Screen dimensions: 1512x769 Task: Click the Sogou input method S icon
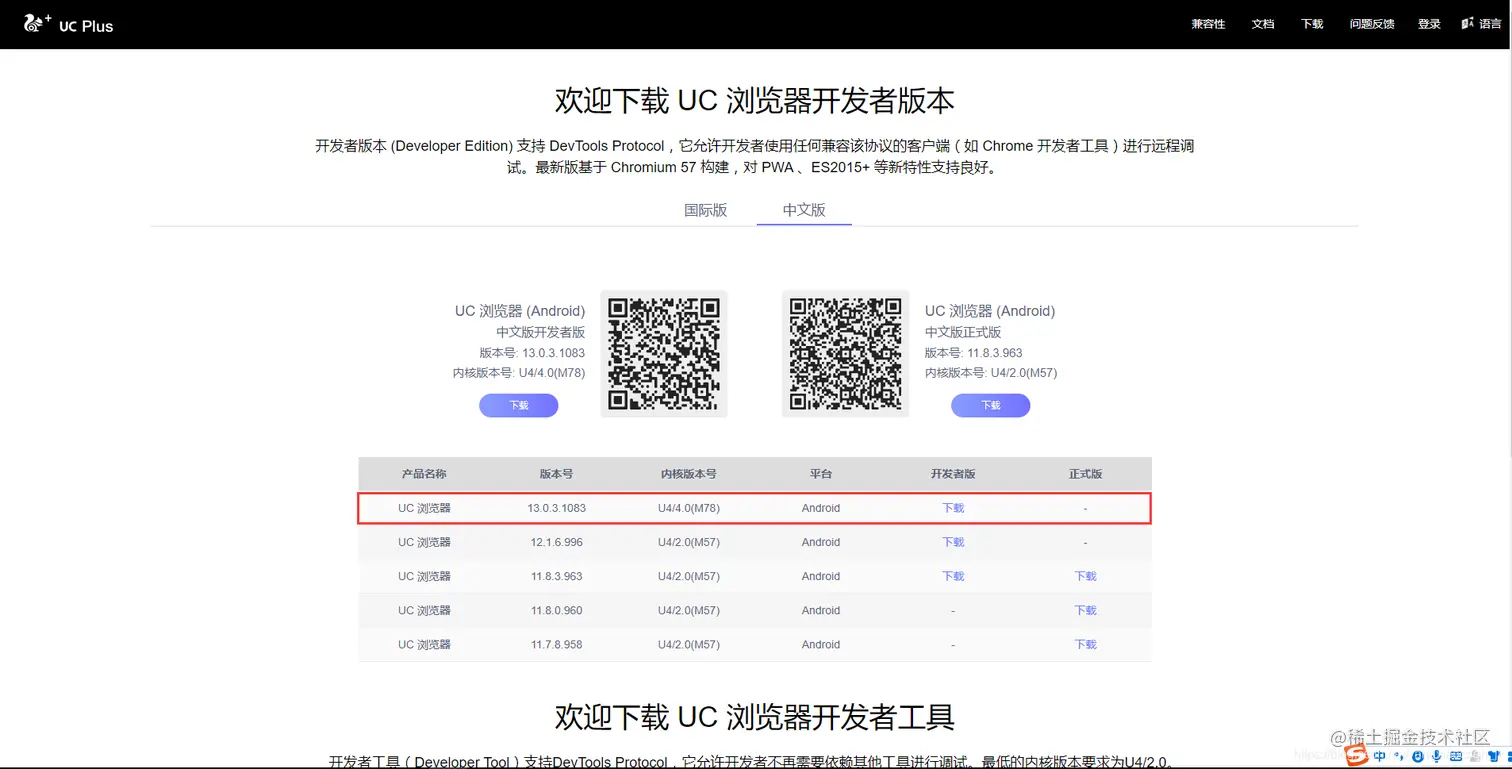coord(1355,755)
